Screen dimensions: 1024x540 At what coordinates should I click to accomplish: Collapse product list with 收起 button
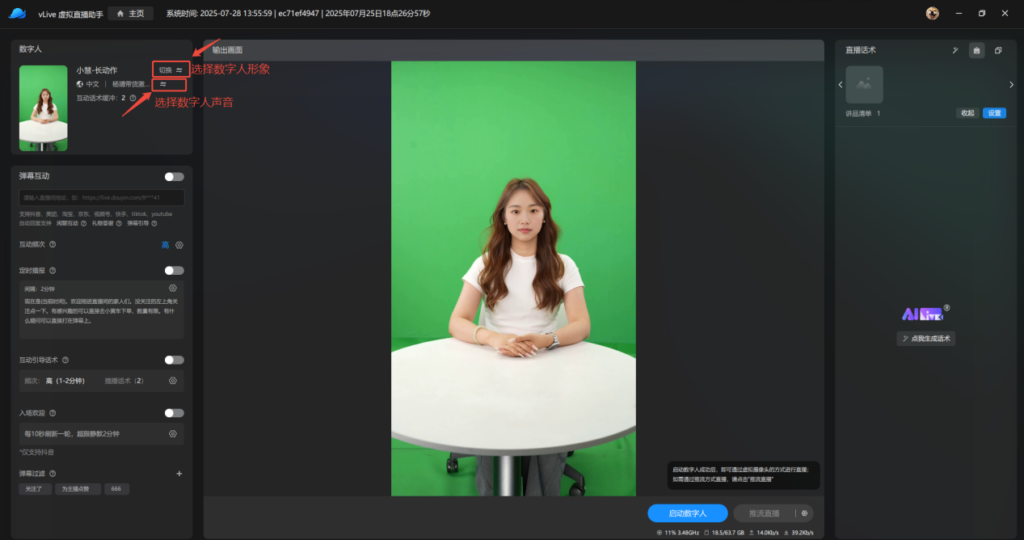[x=967, y=114]
